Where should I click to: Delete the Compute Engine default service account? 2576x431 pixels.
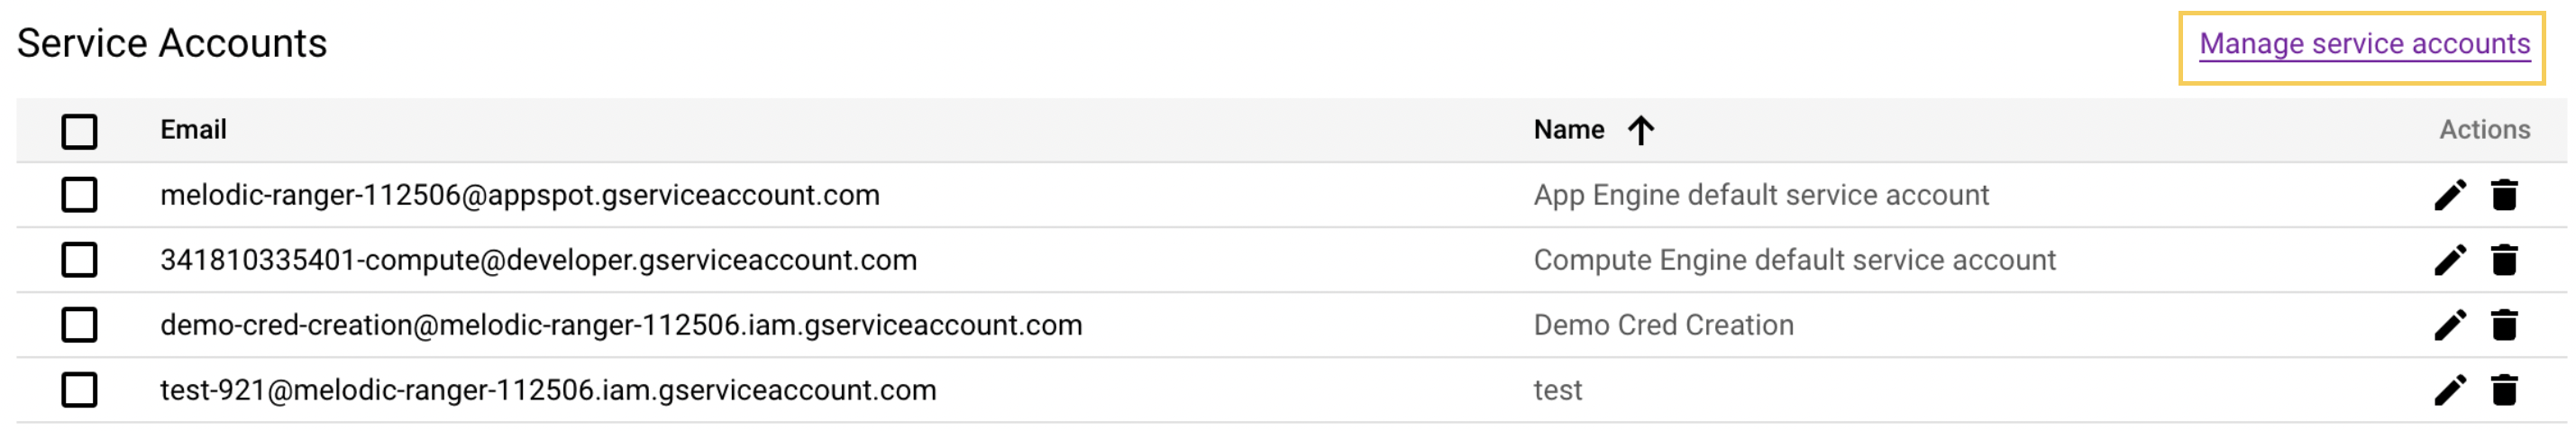tap(2504, 260)
